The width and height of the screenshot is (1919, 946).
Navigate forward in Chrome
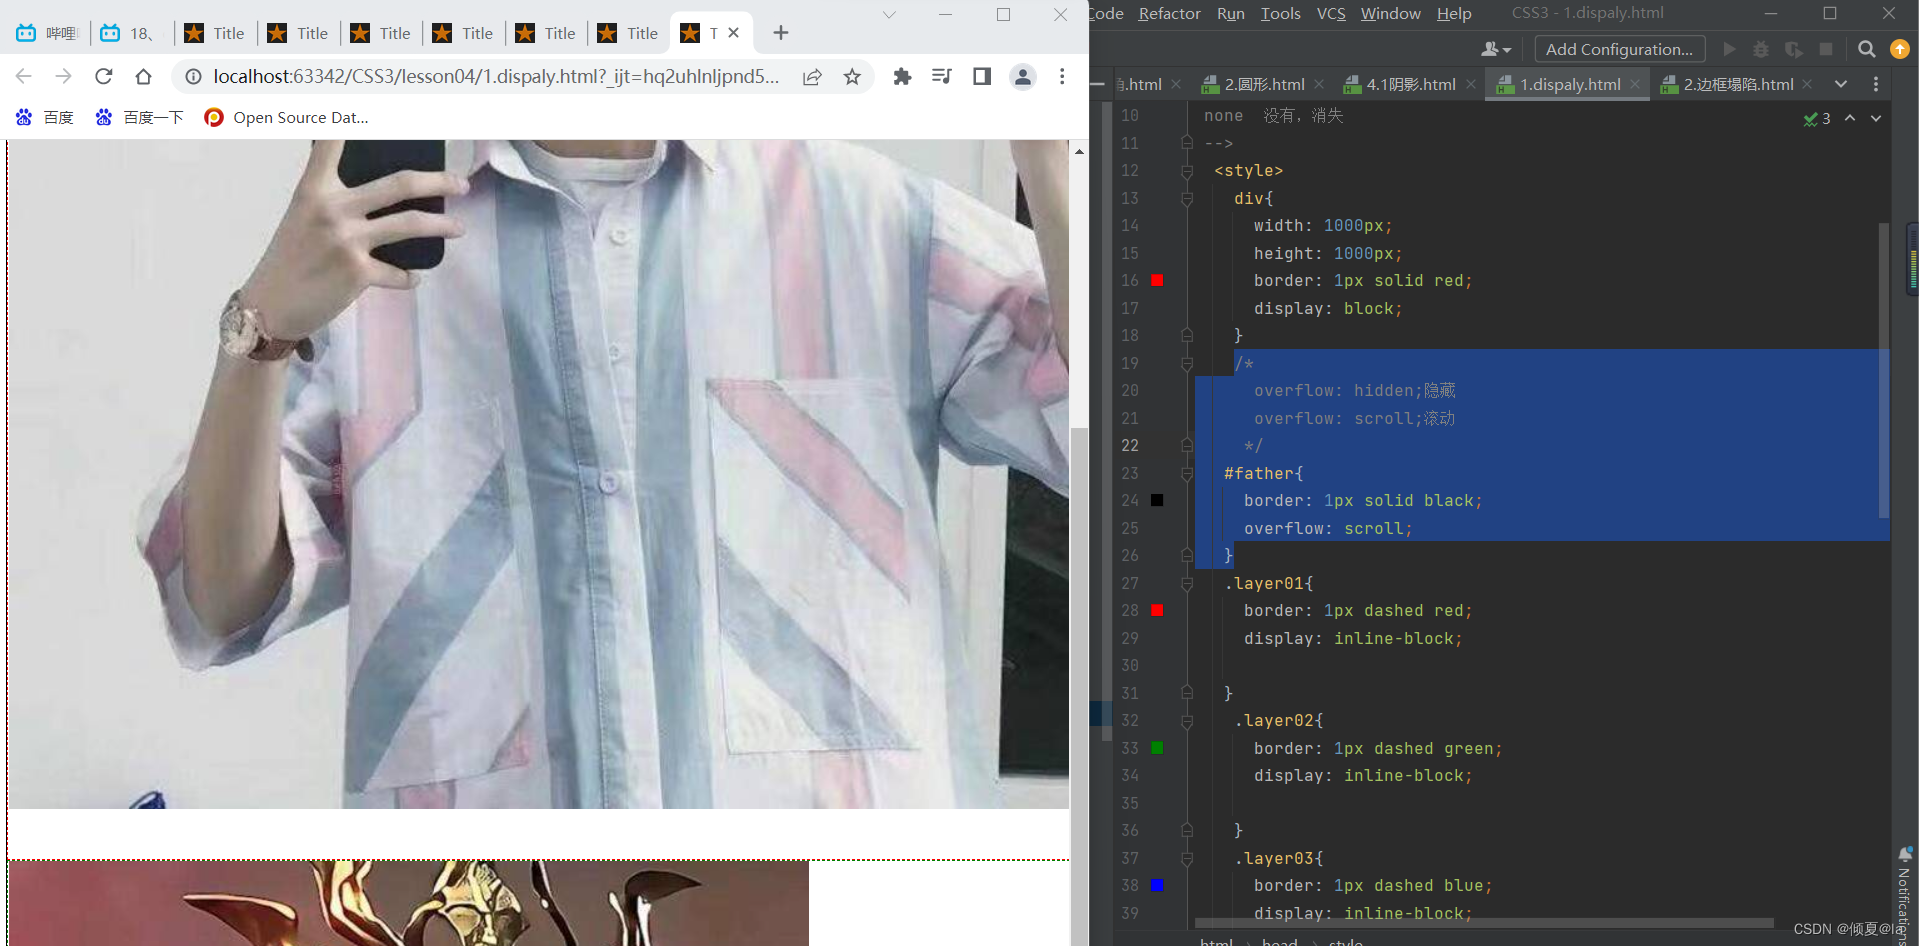pos(64,77)
